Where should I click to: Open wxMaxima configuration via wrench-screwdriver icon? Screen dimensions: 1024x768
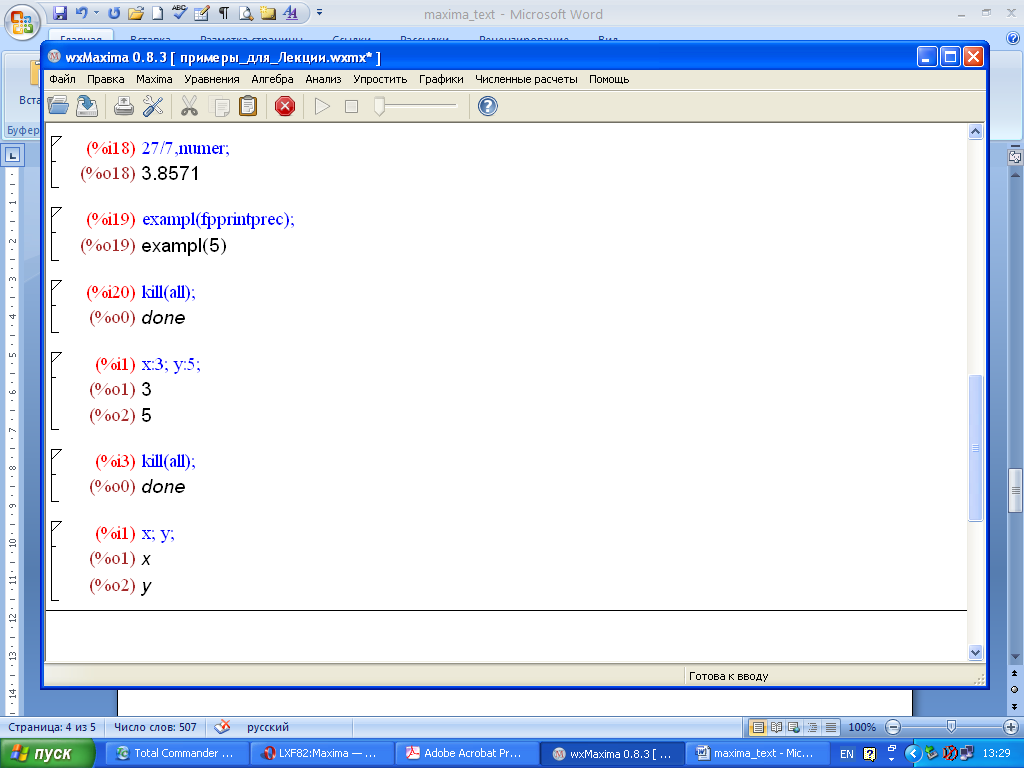pyautogui.click(x=153, y=106)
